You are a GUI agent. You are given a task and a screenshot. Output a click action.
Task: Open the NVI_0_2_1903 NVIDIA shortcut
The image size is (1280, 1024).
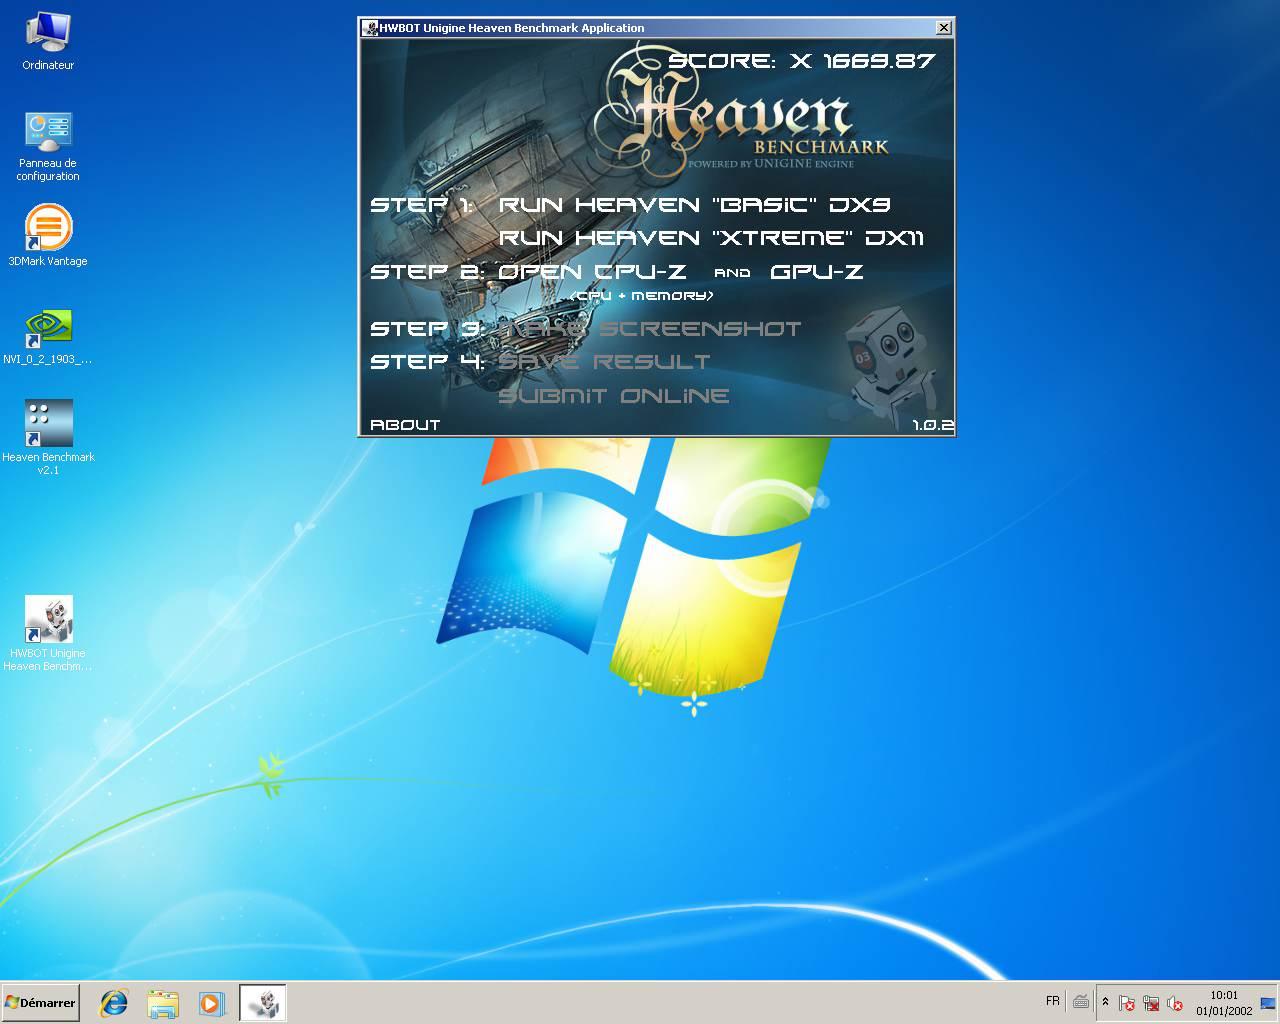pyautogui.click(x=48, y=336)
